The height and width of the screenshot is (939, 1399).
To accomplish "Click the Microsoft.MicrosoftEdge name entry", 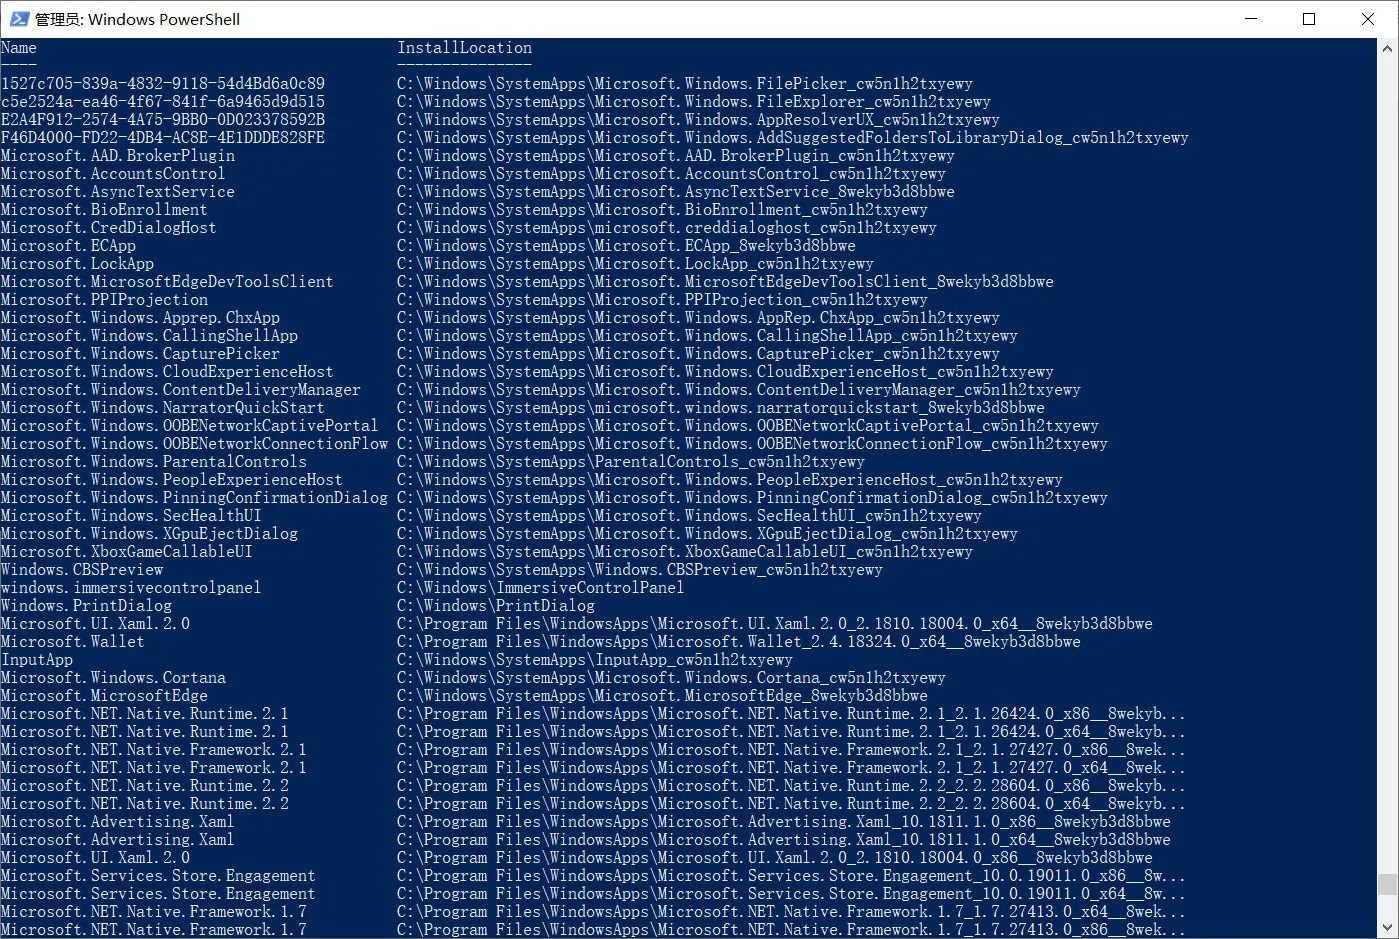I will tap(104, 696).
